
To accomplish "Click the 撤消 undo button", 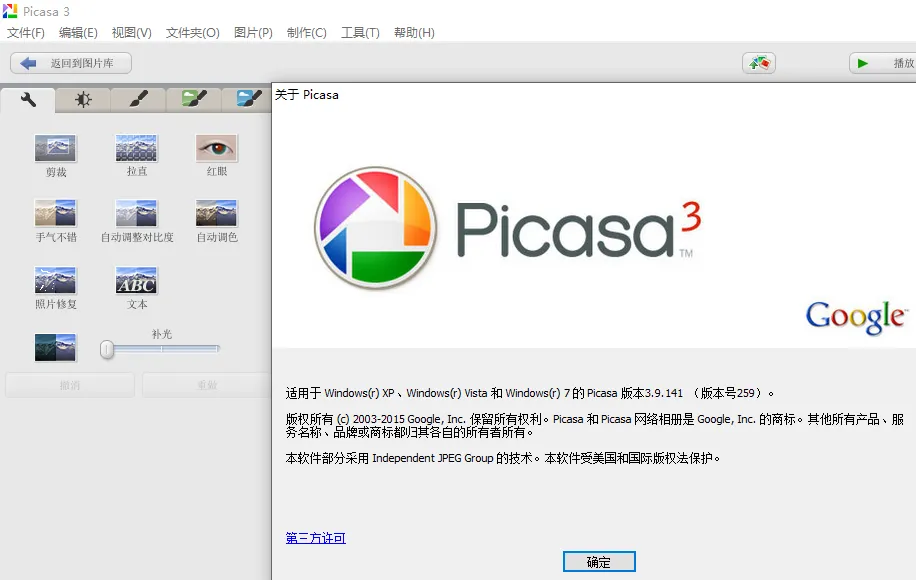I will click(70, 385).
